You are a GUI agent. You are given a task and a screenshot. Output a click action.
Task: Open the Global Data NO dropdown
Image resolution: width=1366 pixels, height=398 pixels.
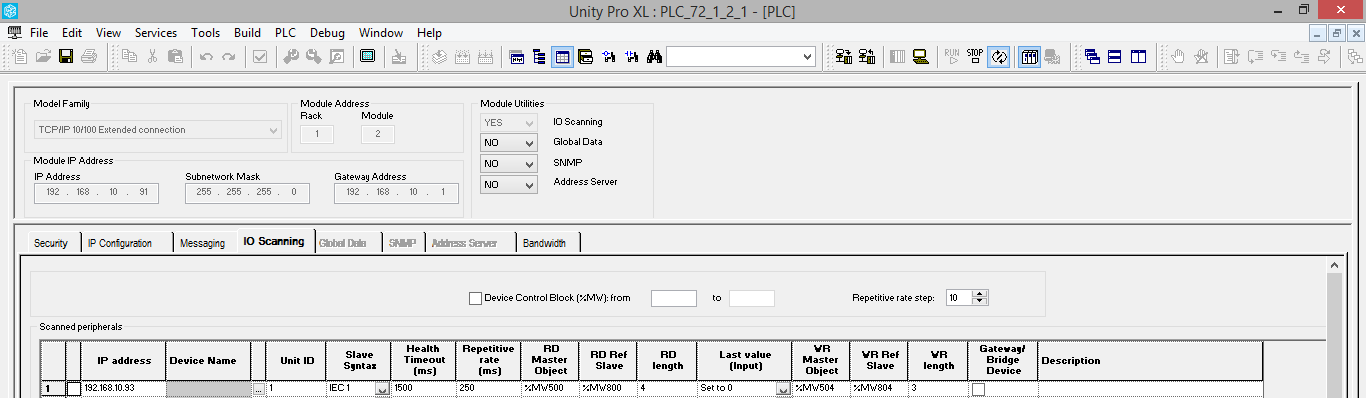point(508,143)
